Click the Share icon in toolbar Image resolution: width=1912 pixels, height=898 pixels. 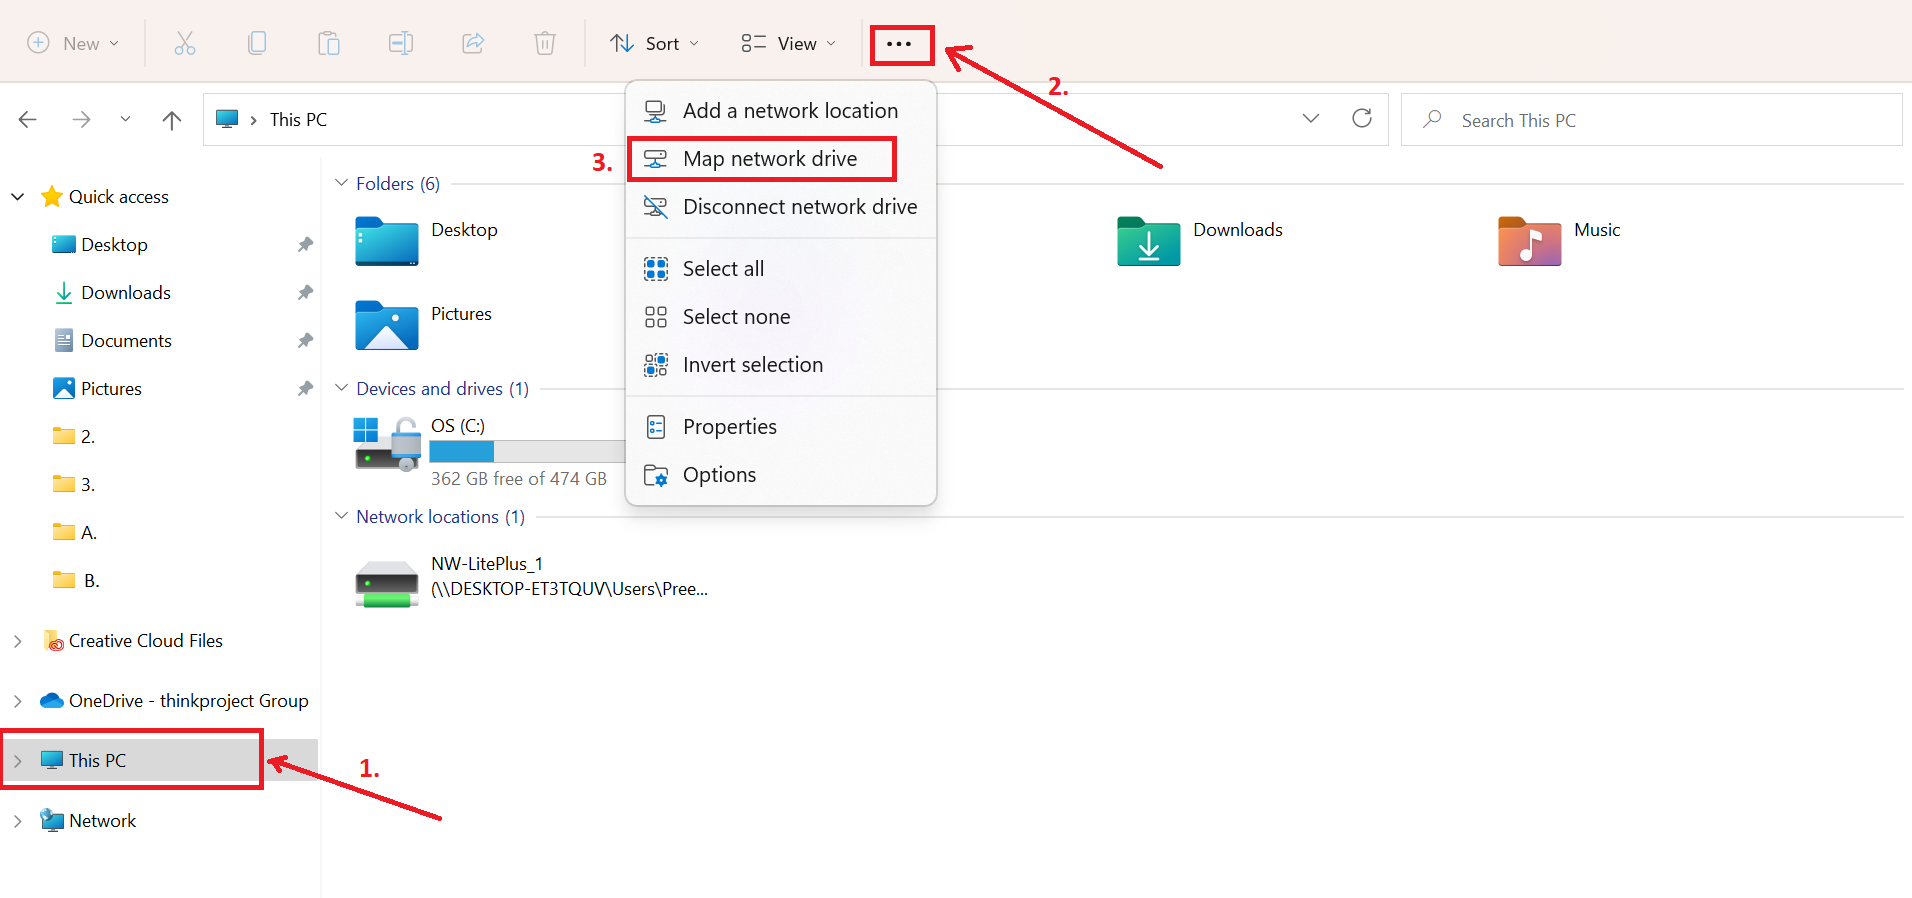(x=473, y=43)
